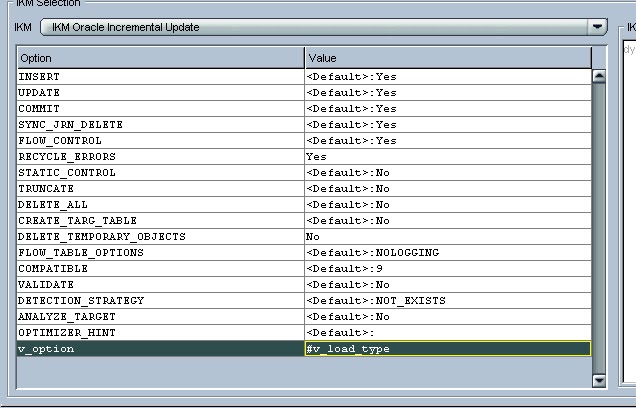
Task: Click the Option column header
Action: tap(161, 58)
